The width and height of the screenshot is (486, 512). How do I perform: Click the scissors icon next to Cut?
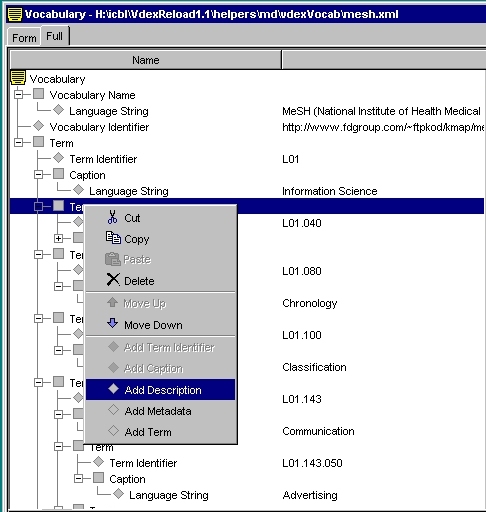pos(112,217)
